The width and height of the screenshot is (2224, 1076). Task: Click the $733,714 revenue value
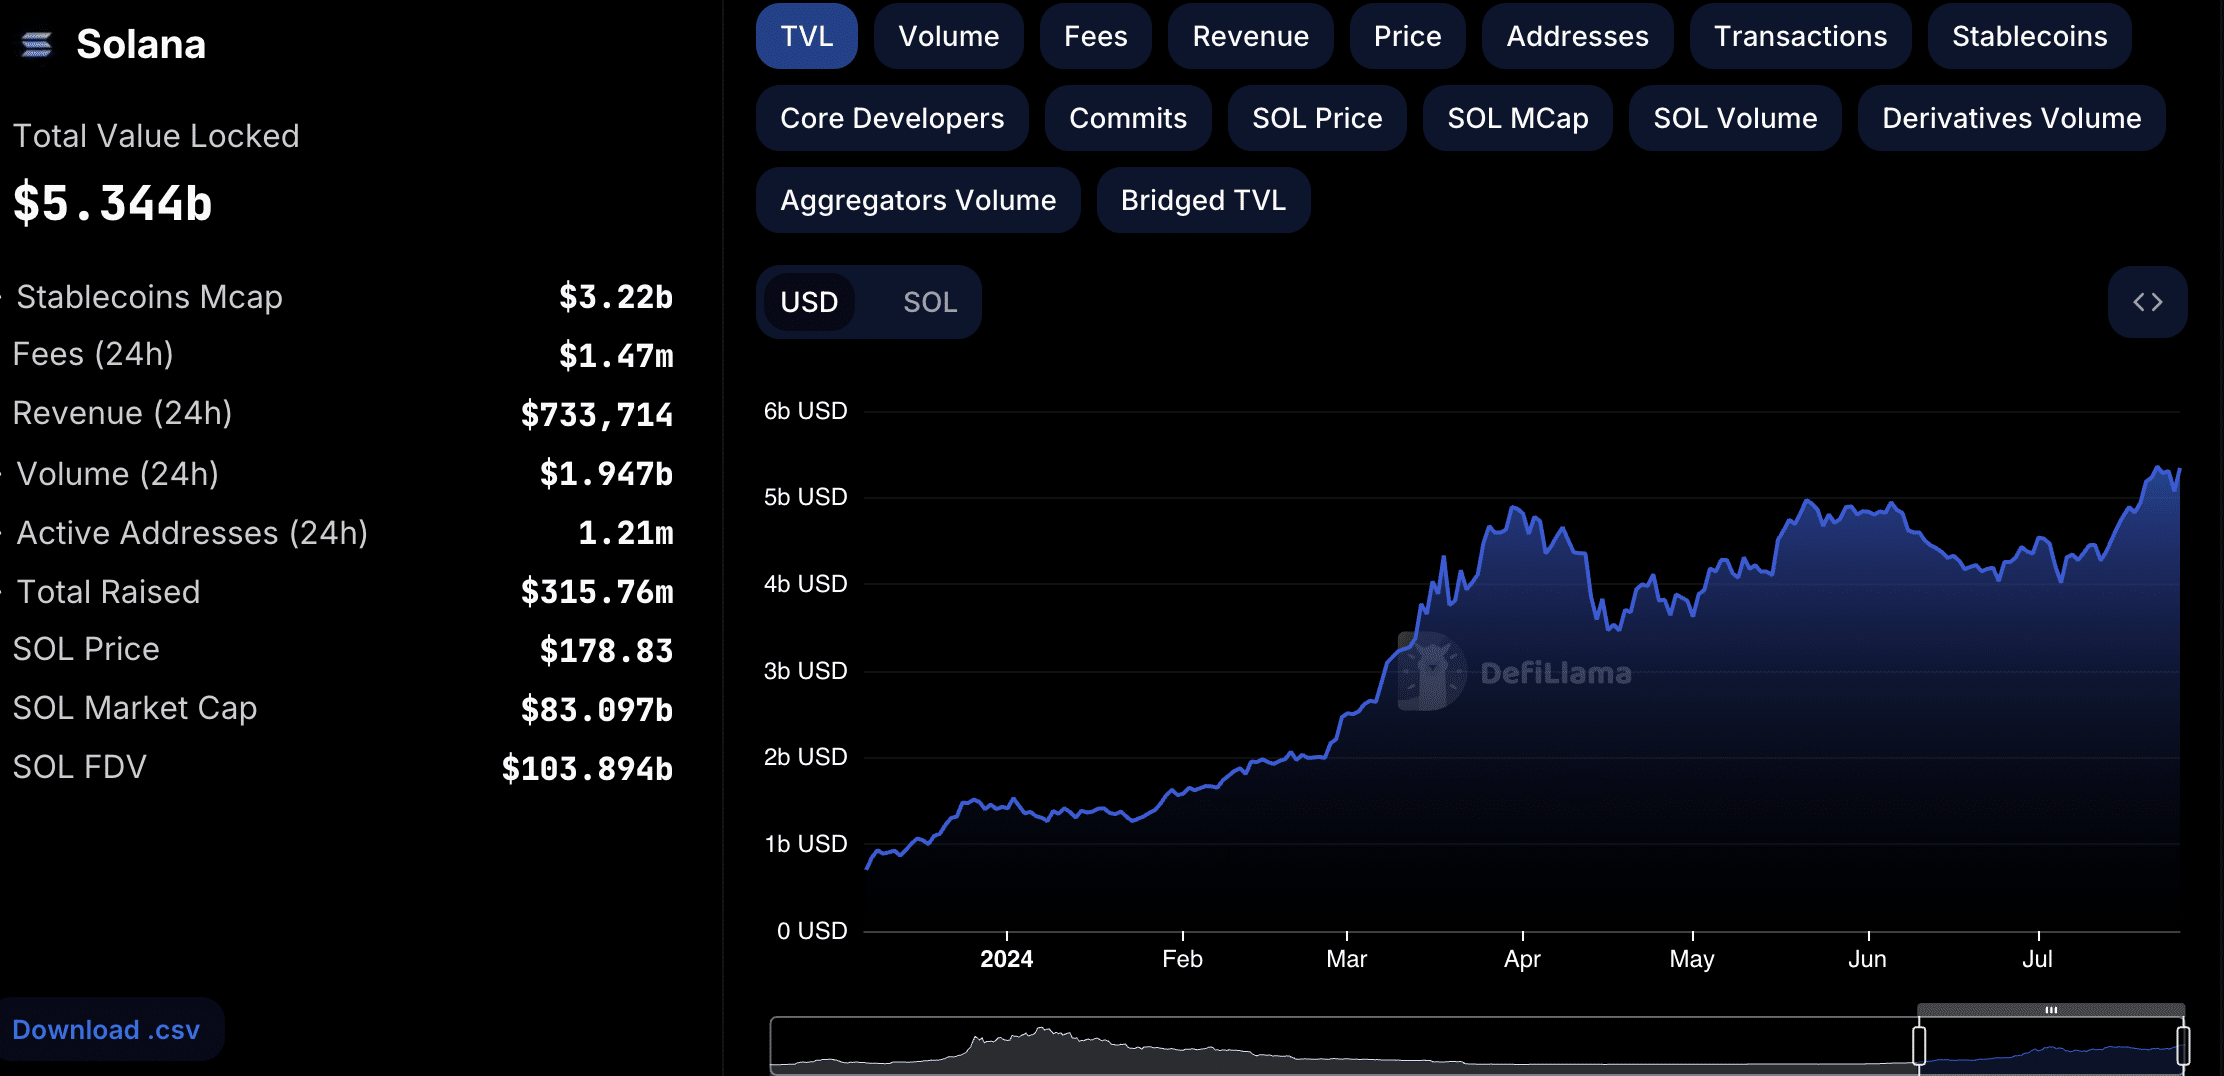597,414
